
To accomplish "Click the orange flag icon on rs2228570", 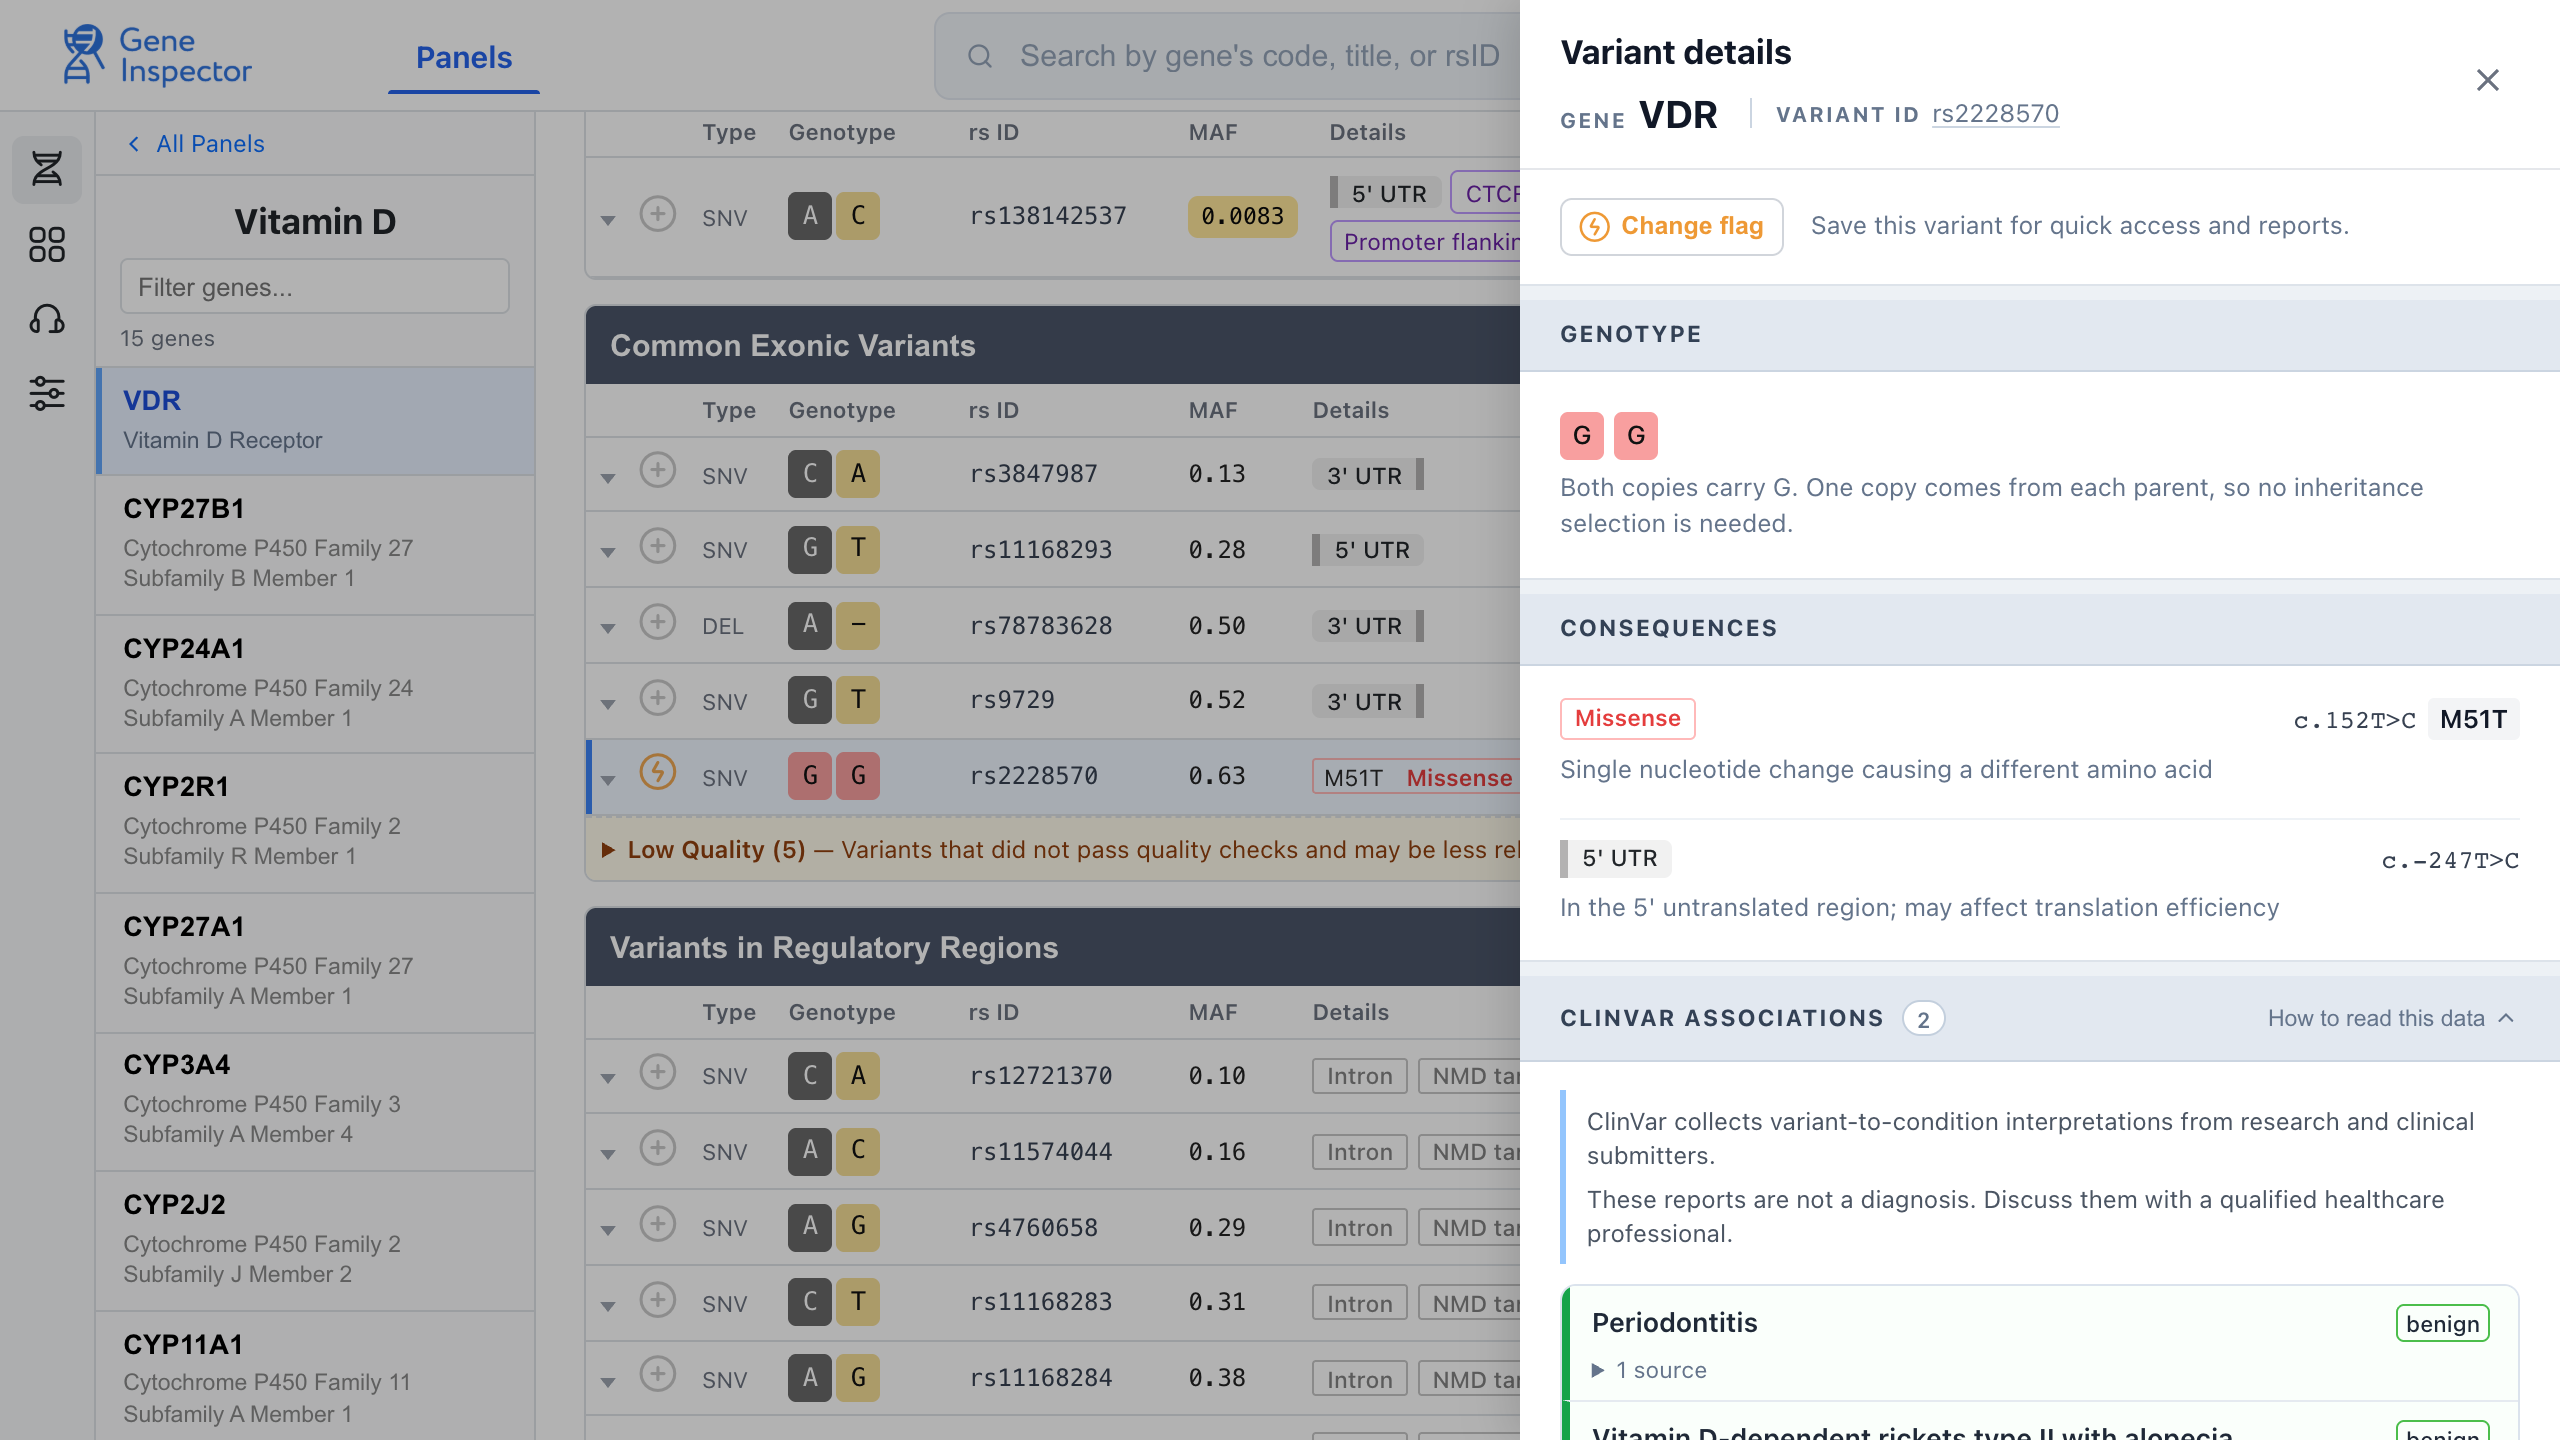I will pyautogui.click(x=658, y=772).
